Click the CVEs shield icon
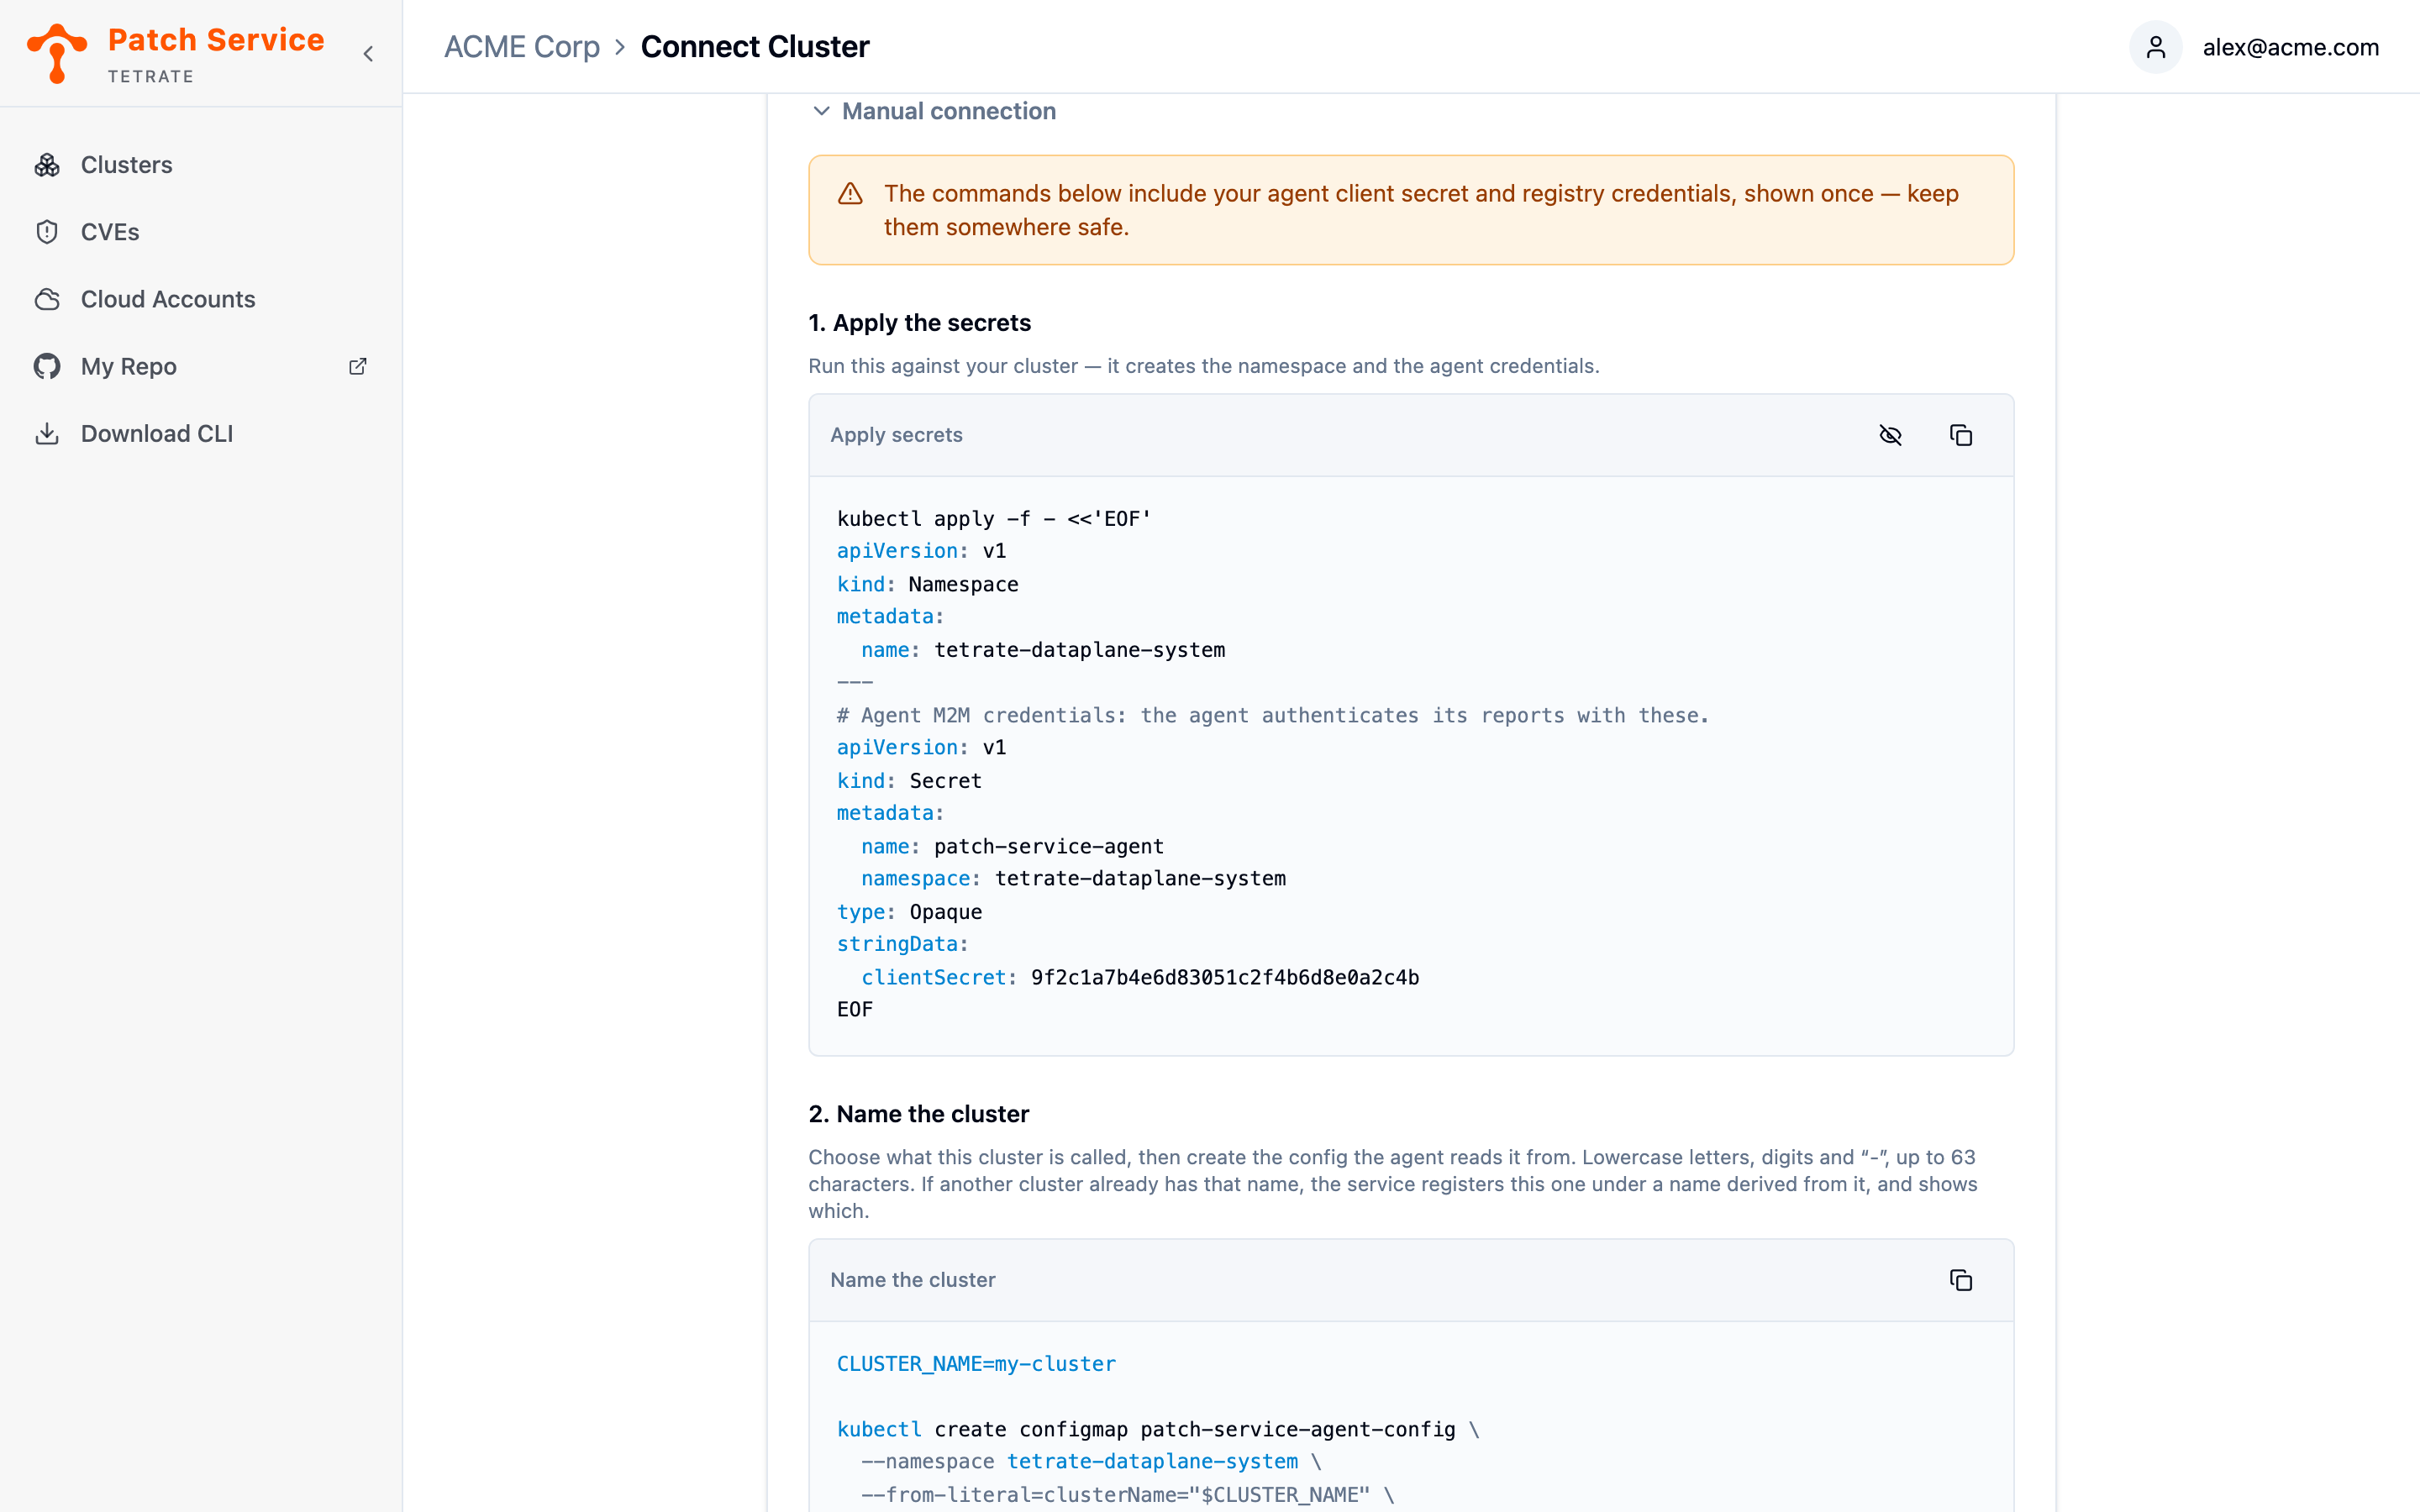Image resolution: width=2420 pixels, height=1512 pixels. click(47, 232)
